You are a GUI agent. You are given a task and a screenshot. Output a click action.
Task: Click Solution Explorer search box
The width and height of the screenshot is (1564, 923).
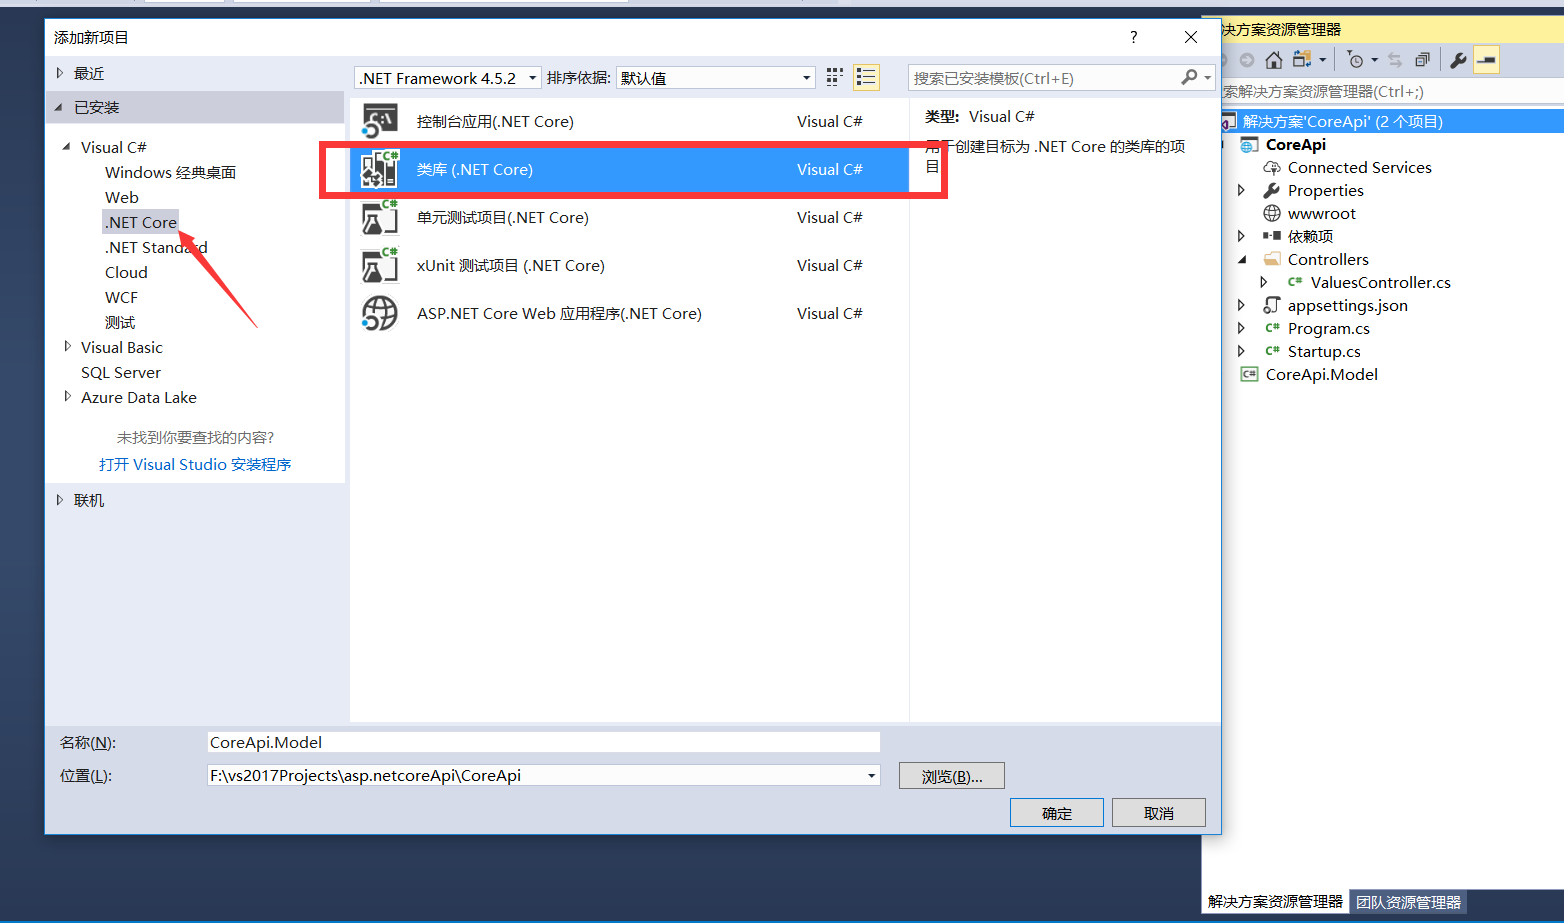[x=1392, y=91]
